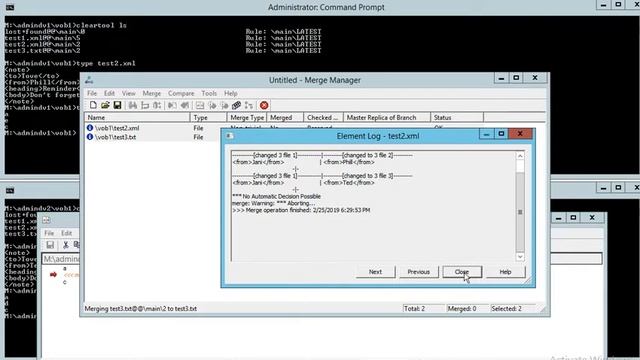
Task: Minimize the Merge Manager window
Action: [501, 78]
